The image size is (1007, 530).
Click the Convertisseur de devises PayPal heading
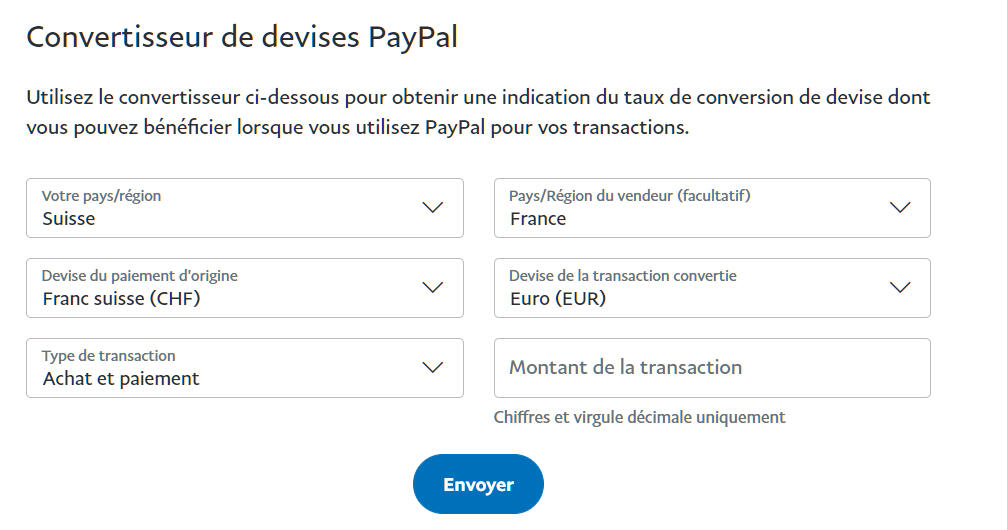[242, 37]
